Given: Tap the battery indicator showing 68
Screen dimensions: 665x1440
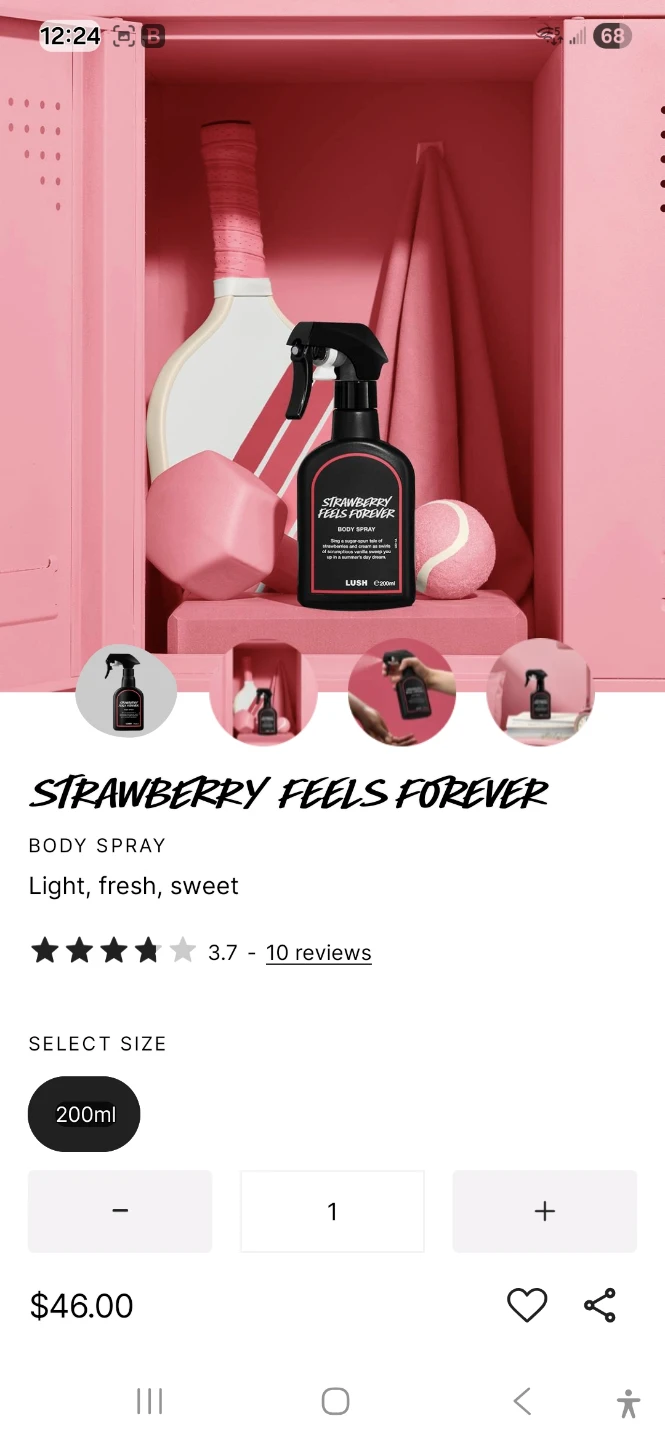Looking at the screenshot, I should 612,37.
